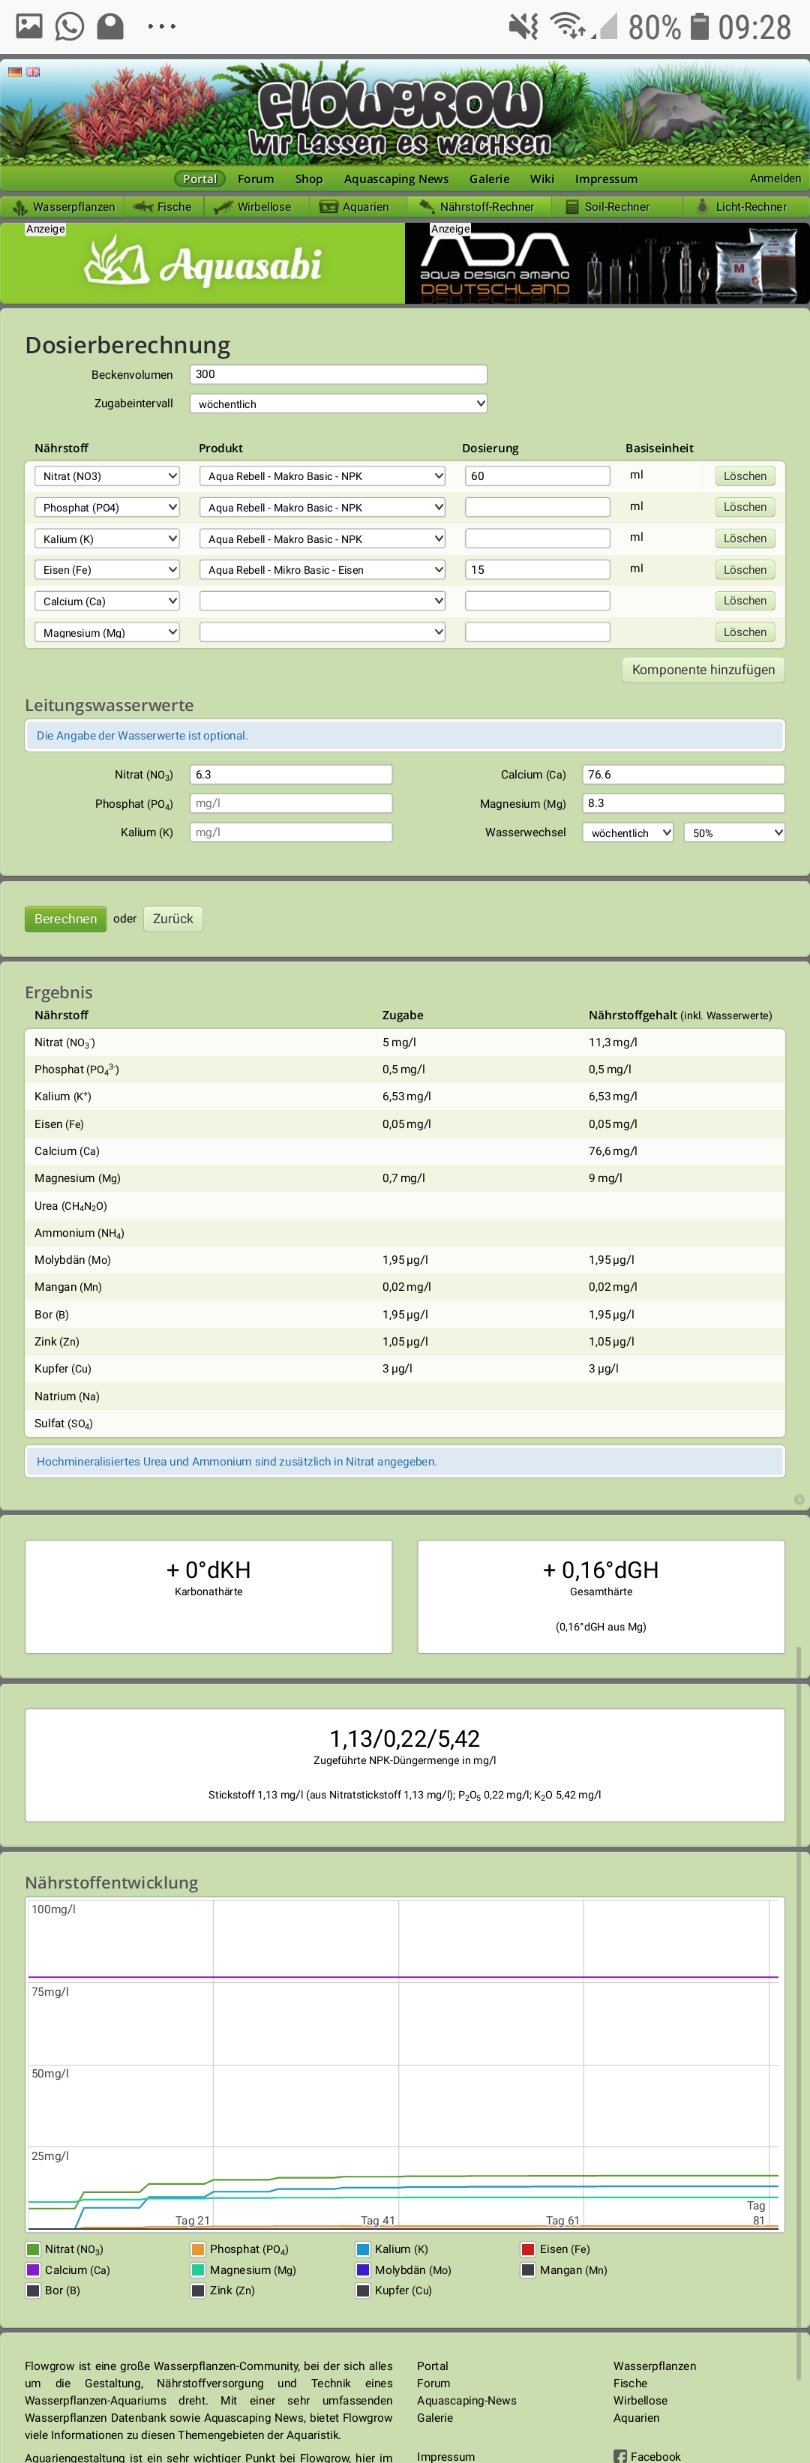Viewport: 810px width, 2463px height.
Task: Open the Shop nav item
Action: point(309,179)
